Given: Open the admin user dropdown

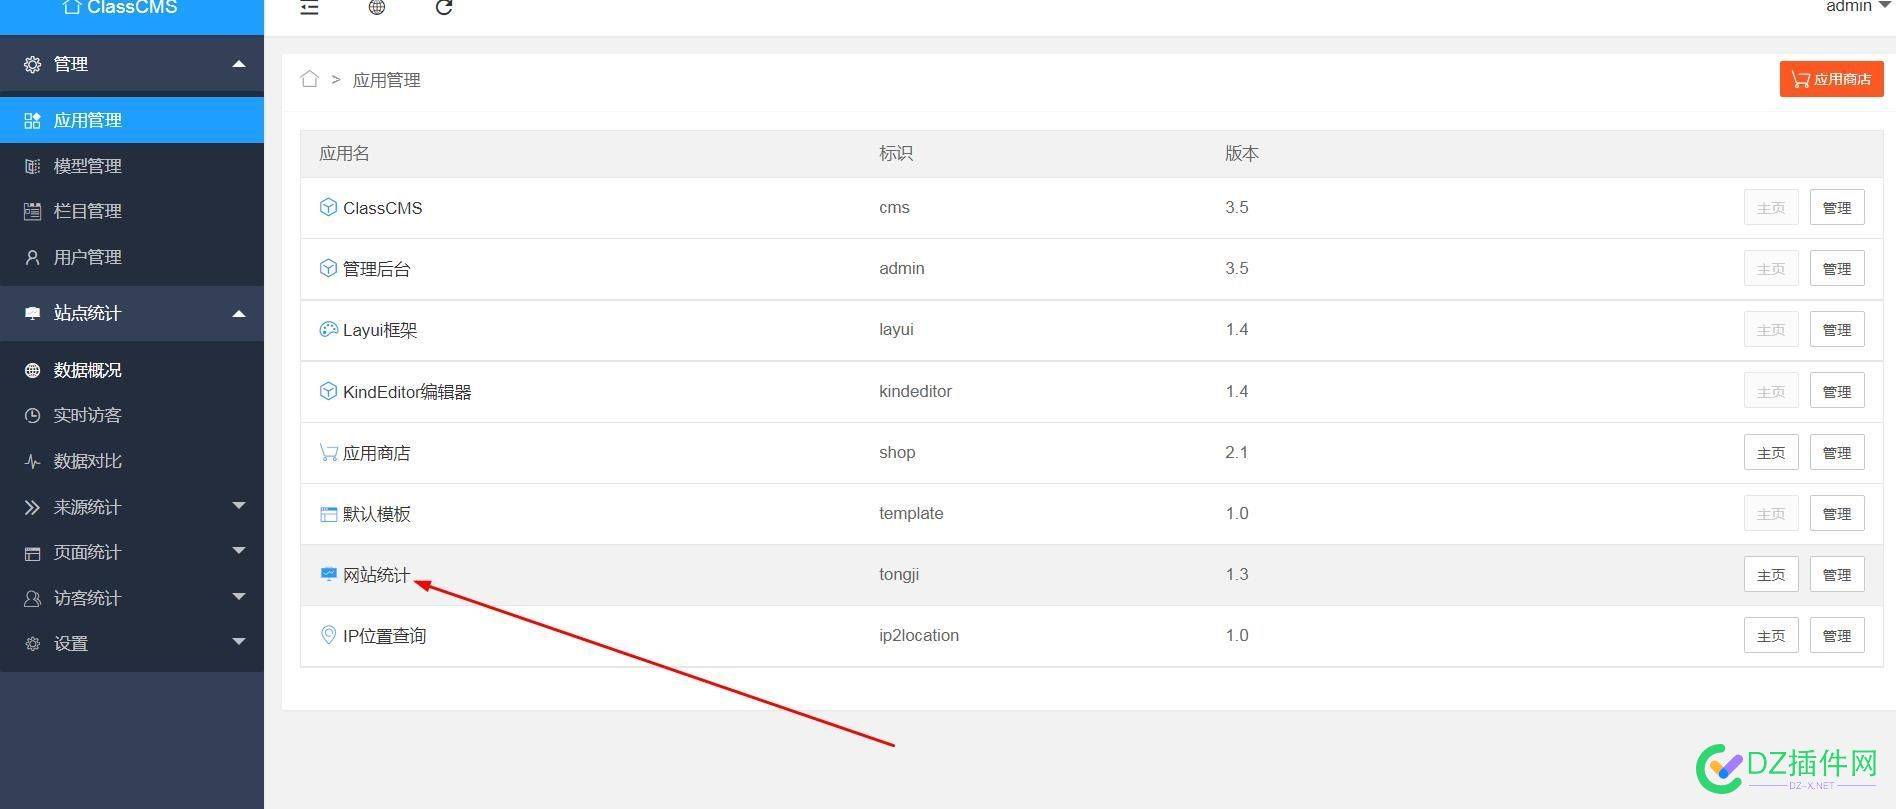Looking at the screenshot, I should click(x=1857, y=7).
